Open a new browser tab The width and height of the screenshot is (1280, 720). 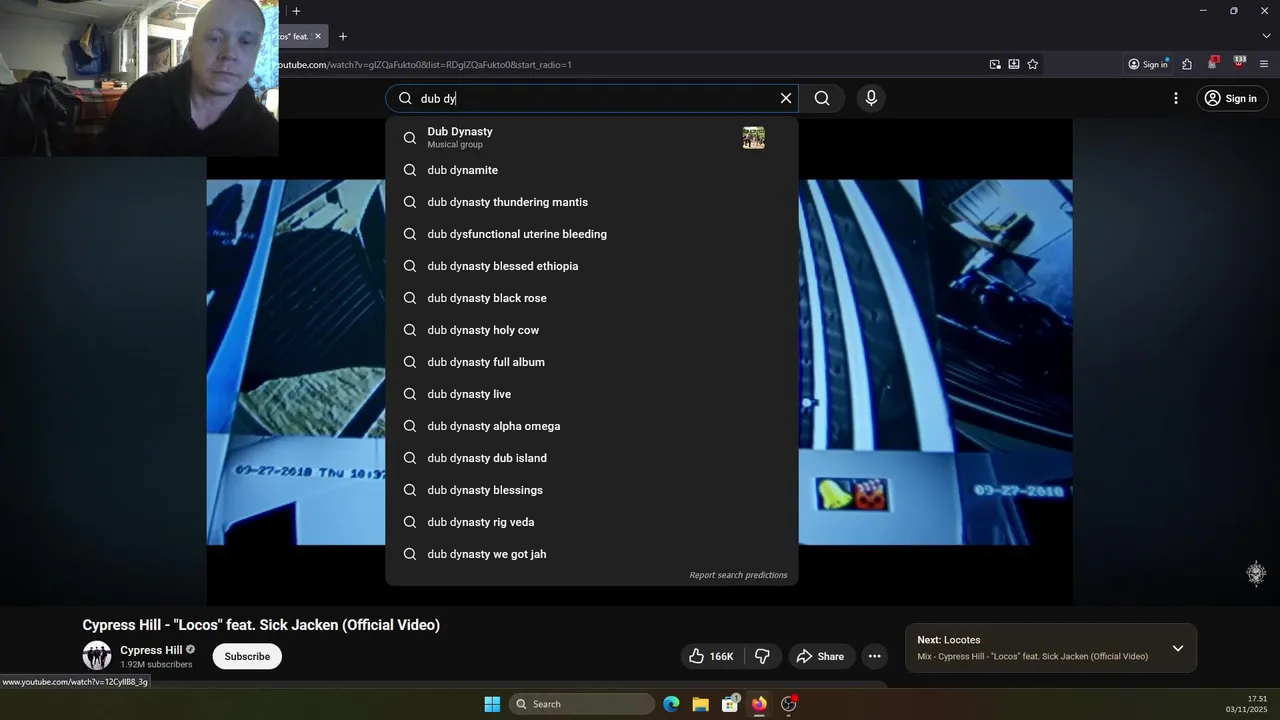pos(343,36)
